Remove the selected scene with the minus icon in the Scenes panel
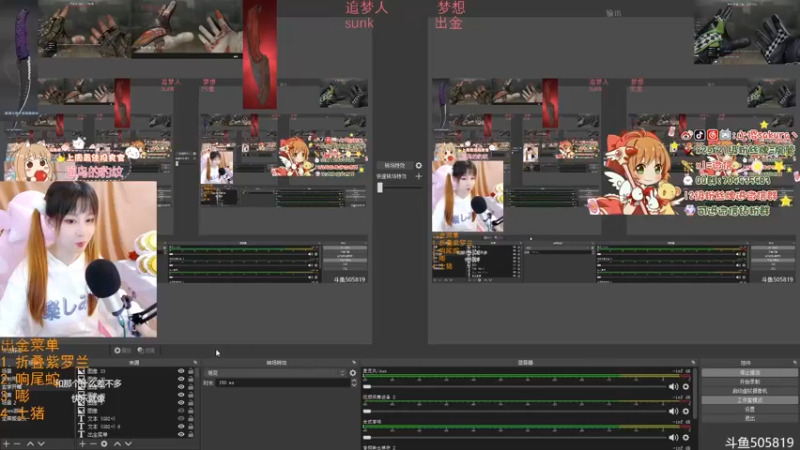Image resolution: width=800 pixels, height=450 pixels. tap(18, 444)
